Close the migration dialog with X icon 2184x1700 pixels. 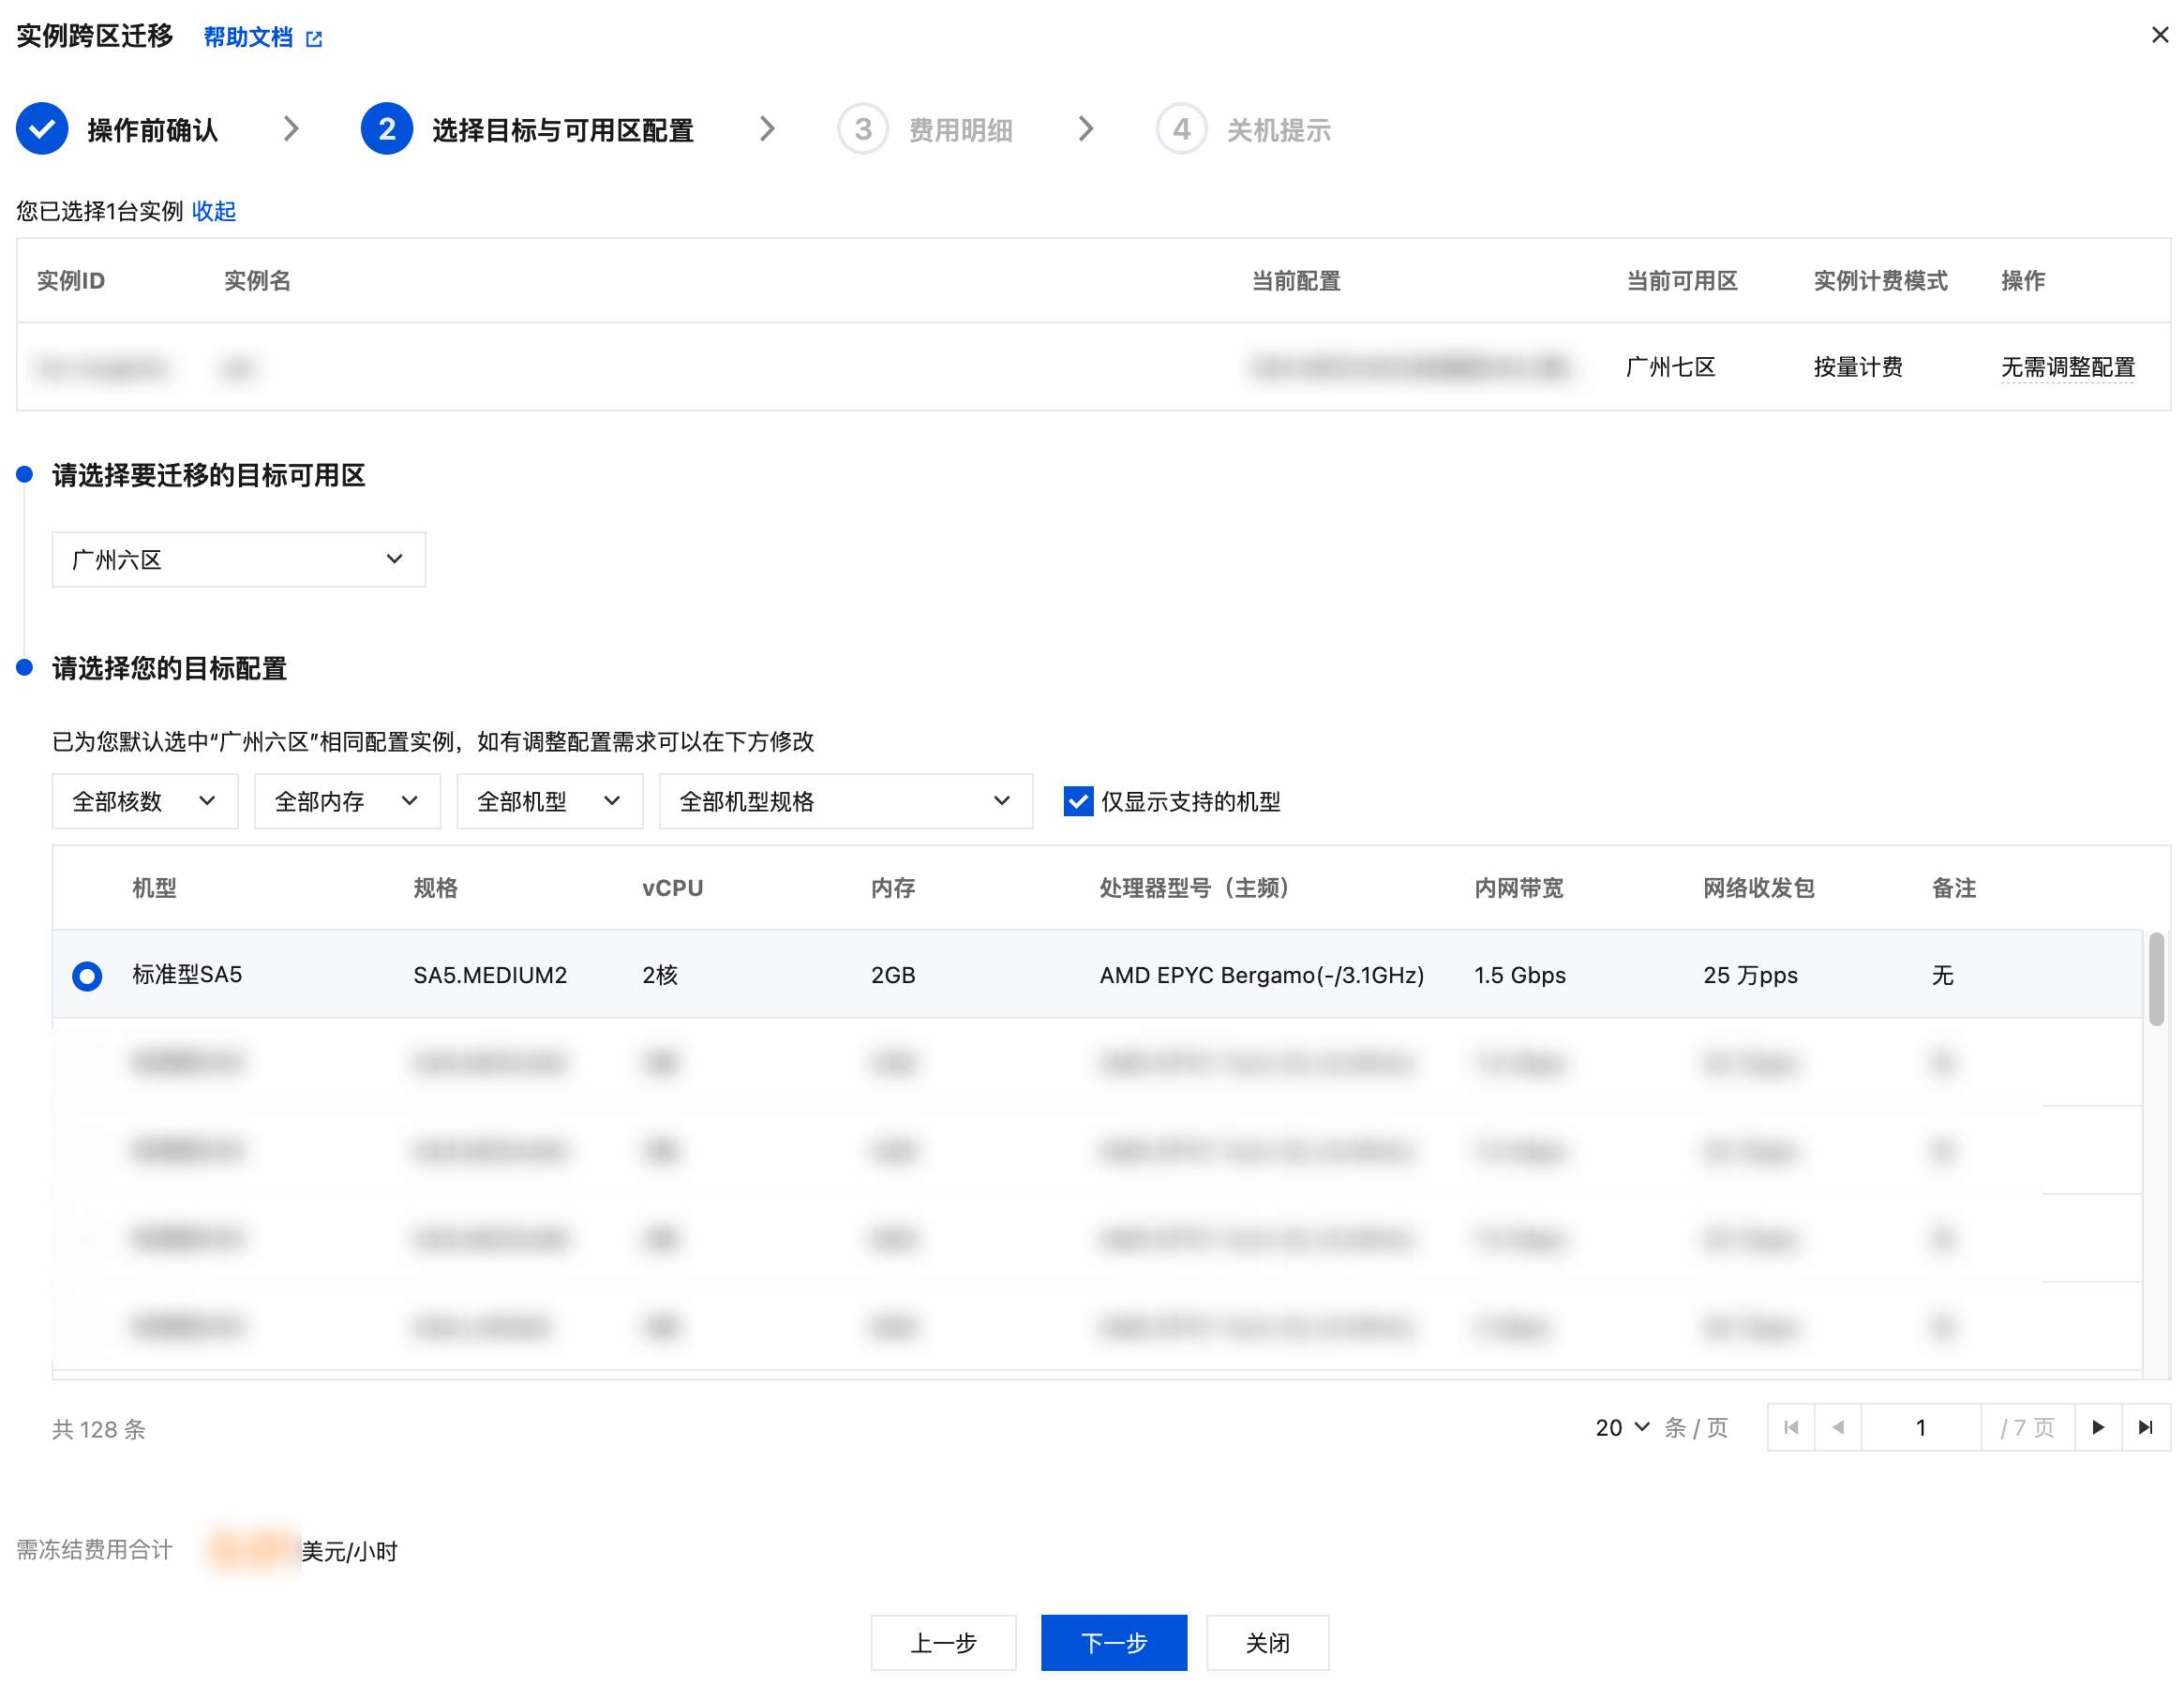pyautogui.click(x=2159, y=35)
